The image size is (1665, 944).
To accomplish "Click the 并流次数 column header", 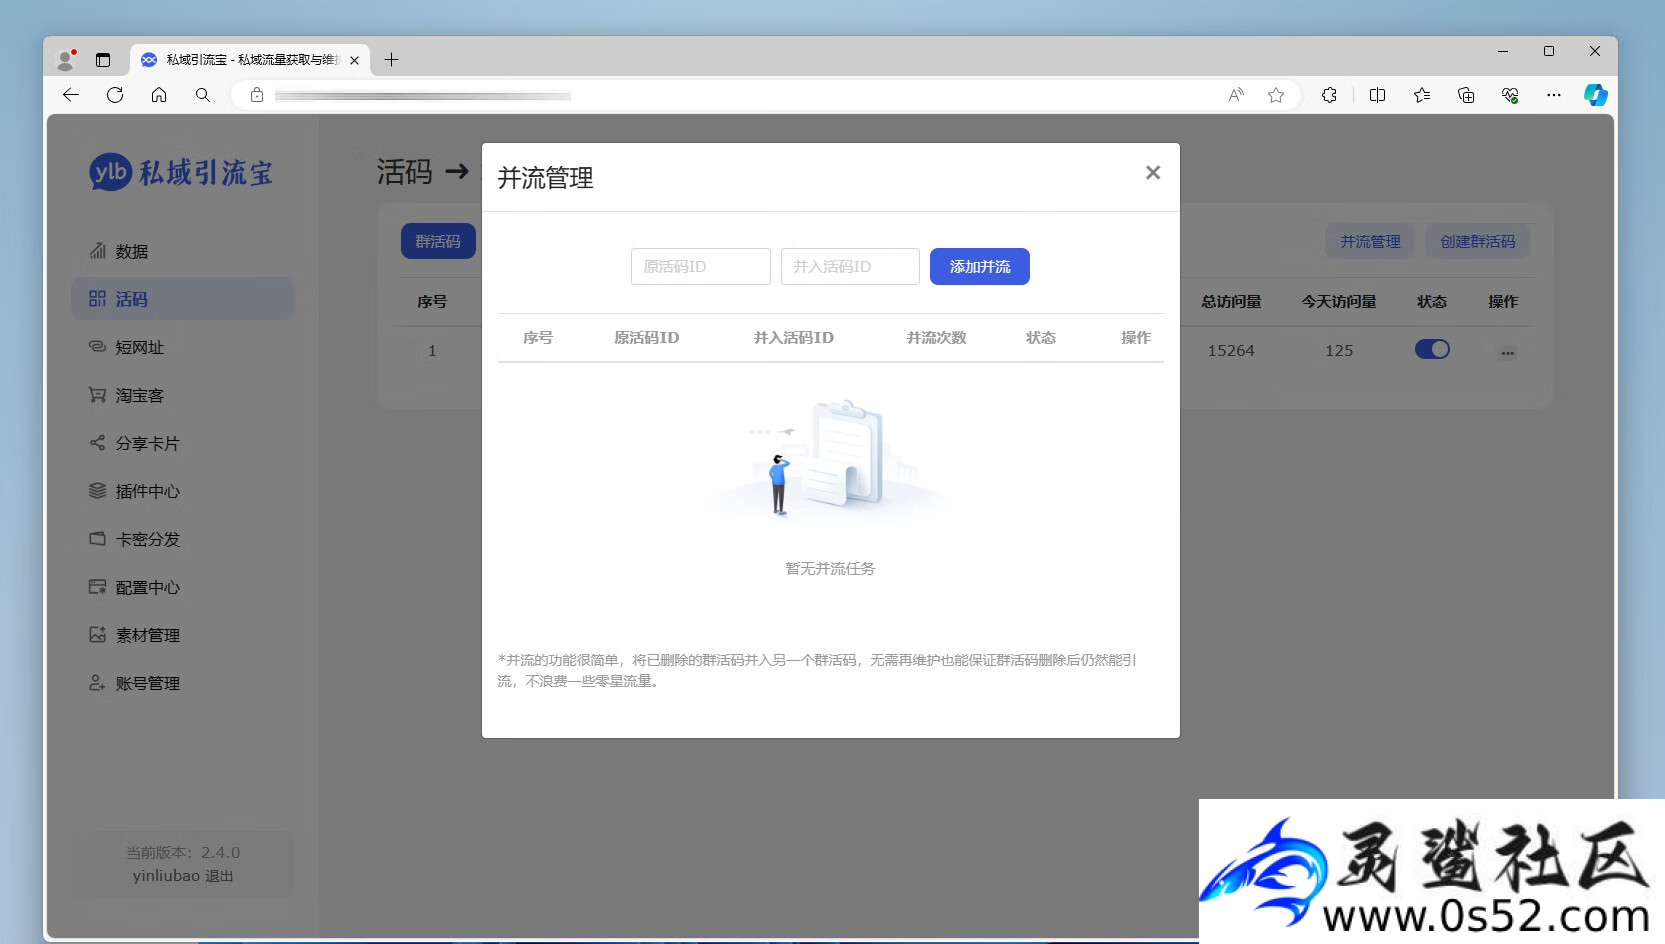I will (937, 338).
